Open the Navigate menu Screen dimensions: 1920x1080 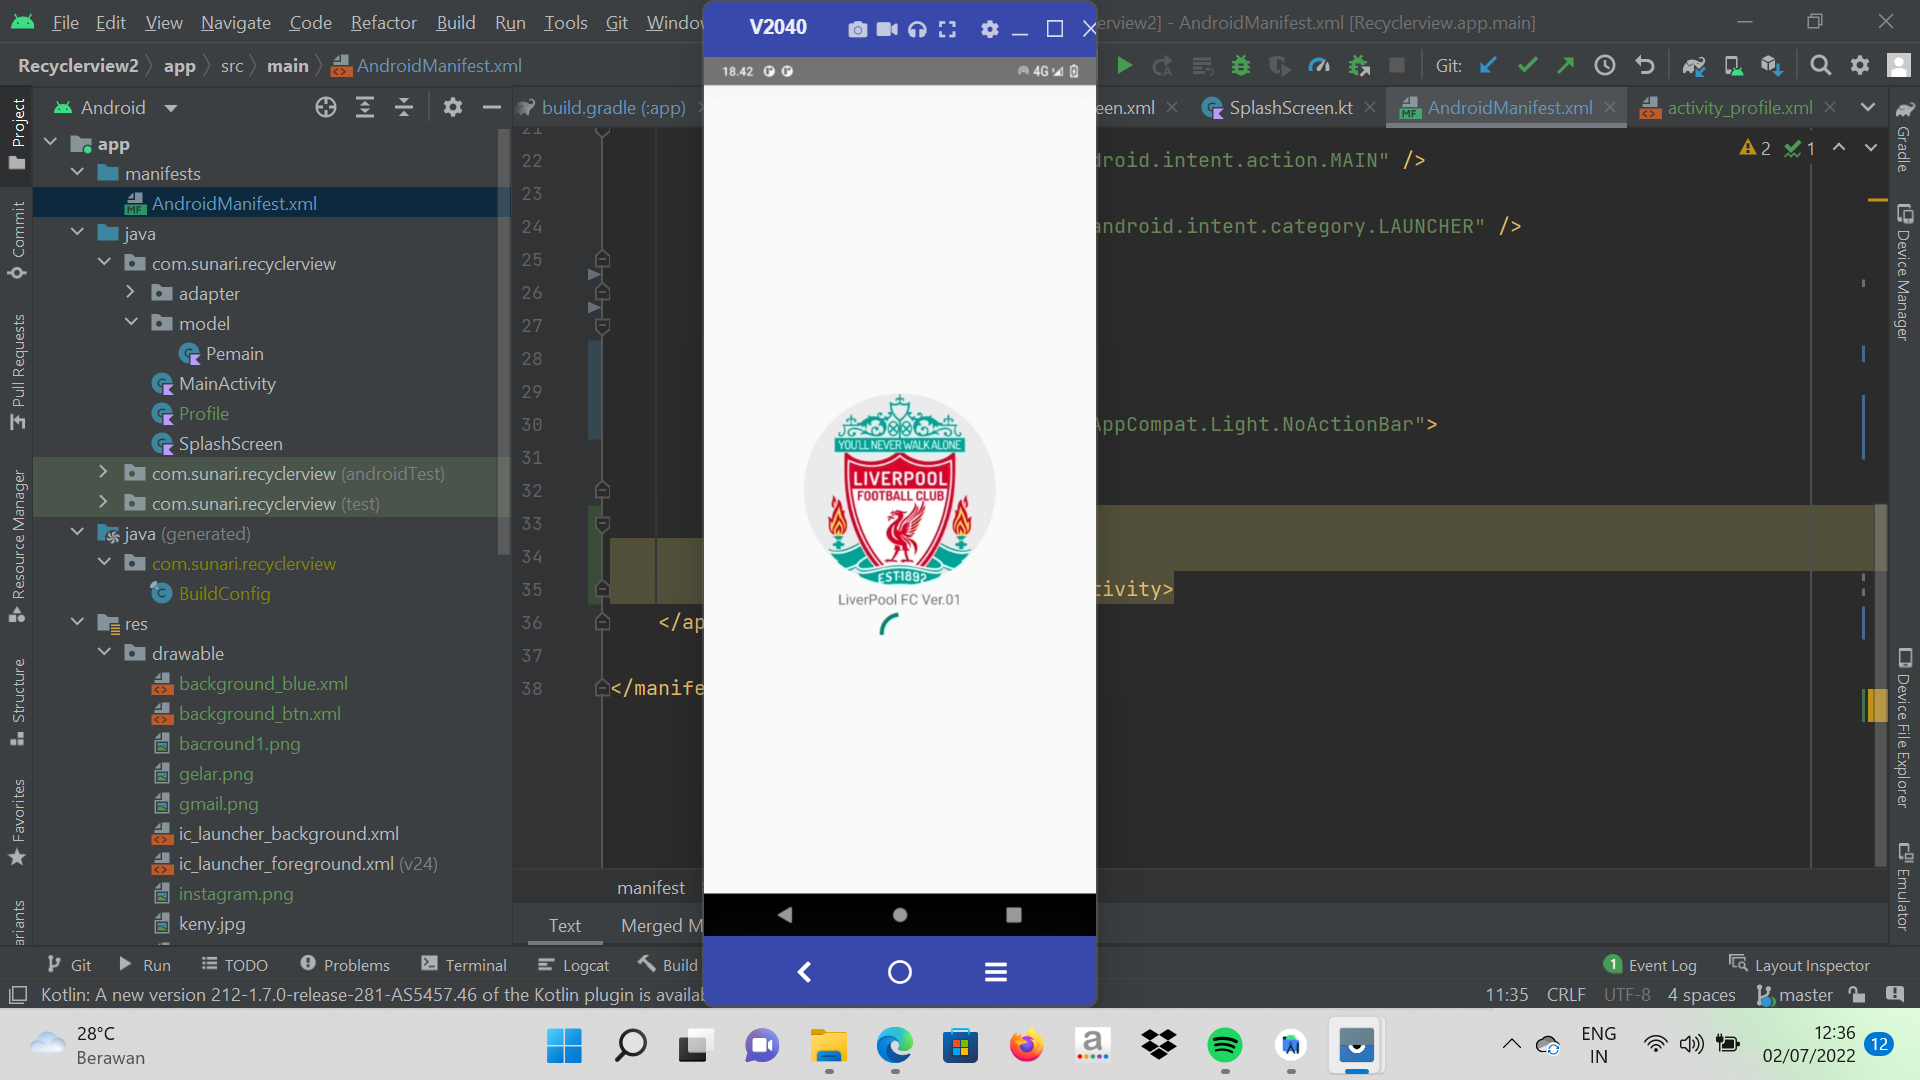tap(235, 22)
